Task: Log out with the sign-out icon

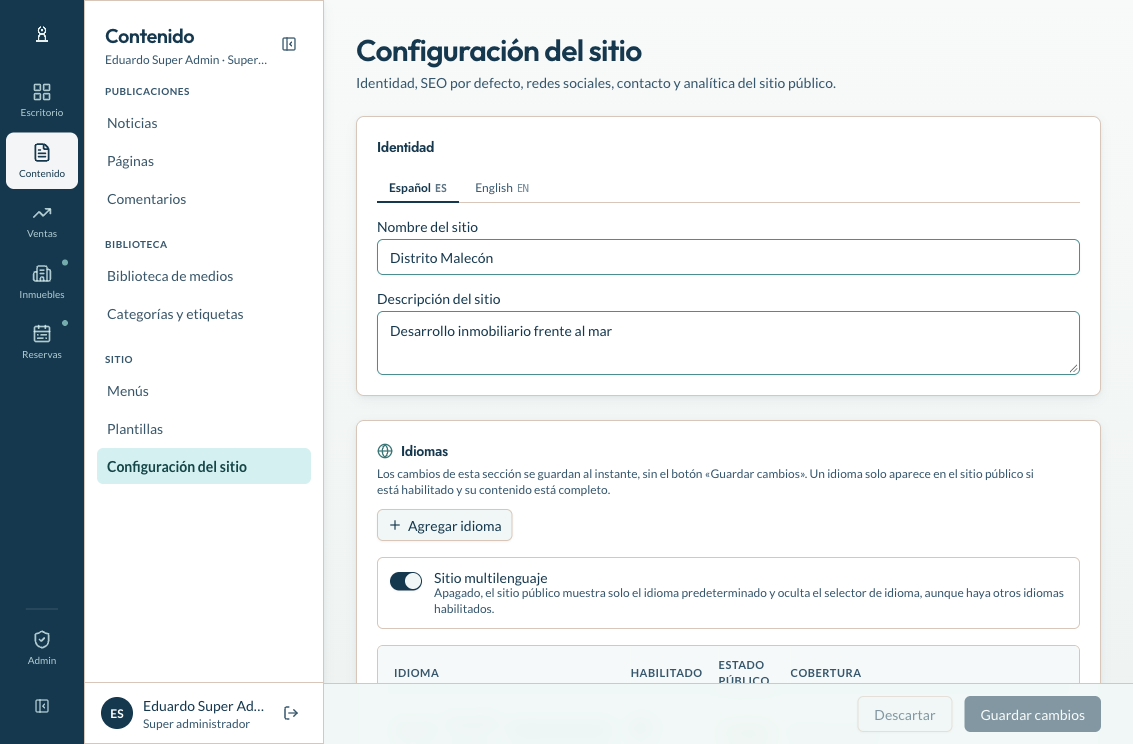Action: click(291, 714)
